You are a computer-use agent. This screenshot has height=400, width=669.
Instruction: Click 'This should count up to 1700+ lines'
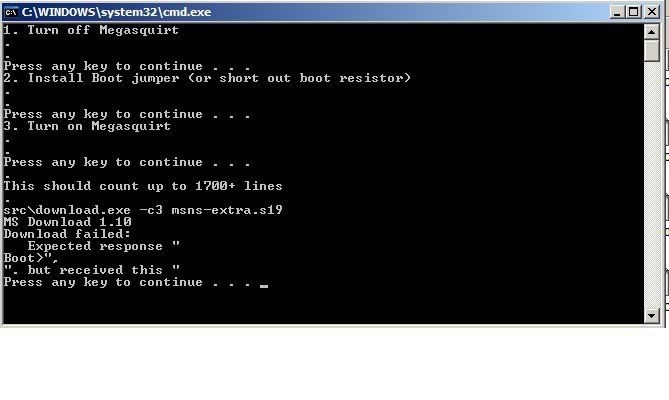pyautogui.click(x=143, y=186)
